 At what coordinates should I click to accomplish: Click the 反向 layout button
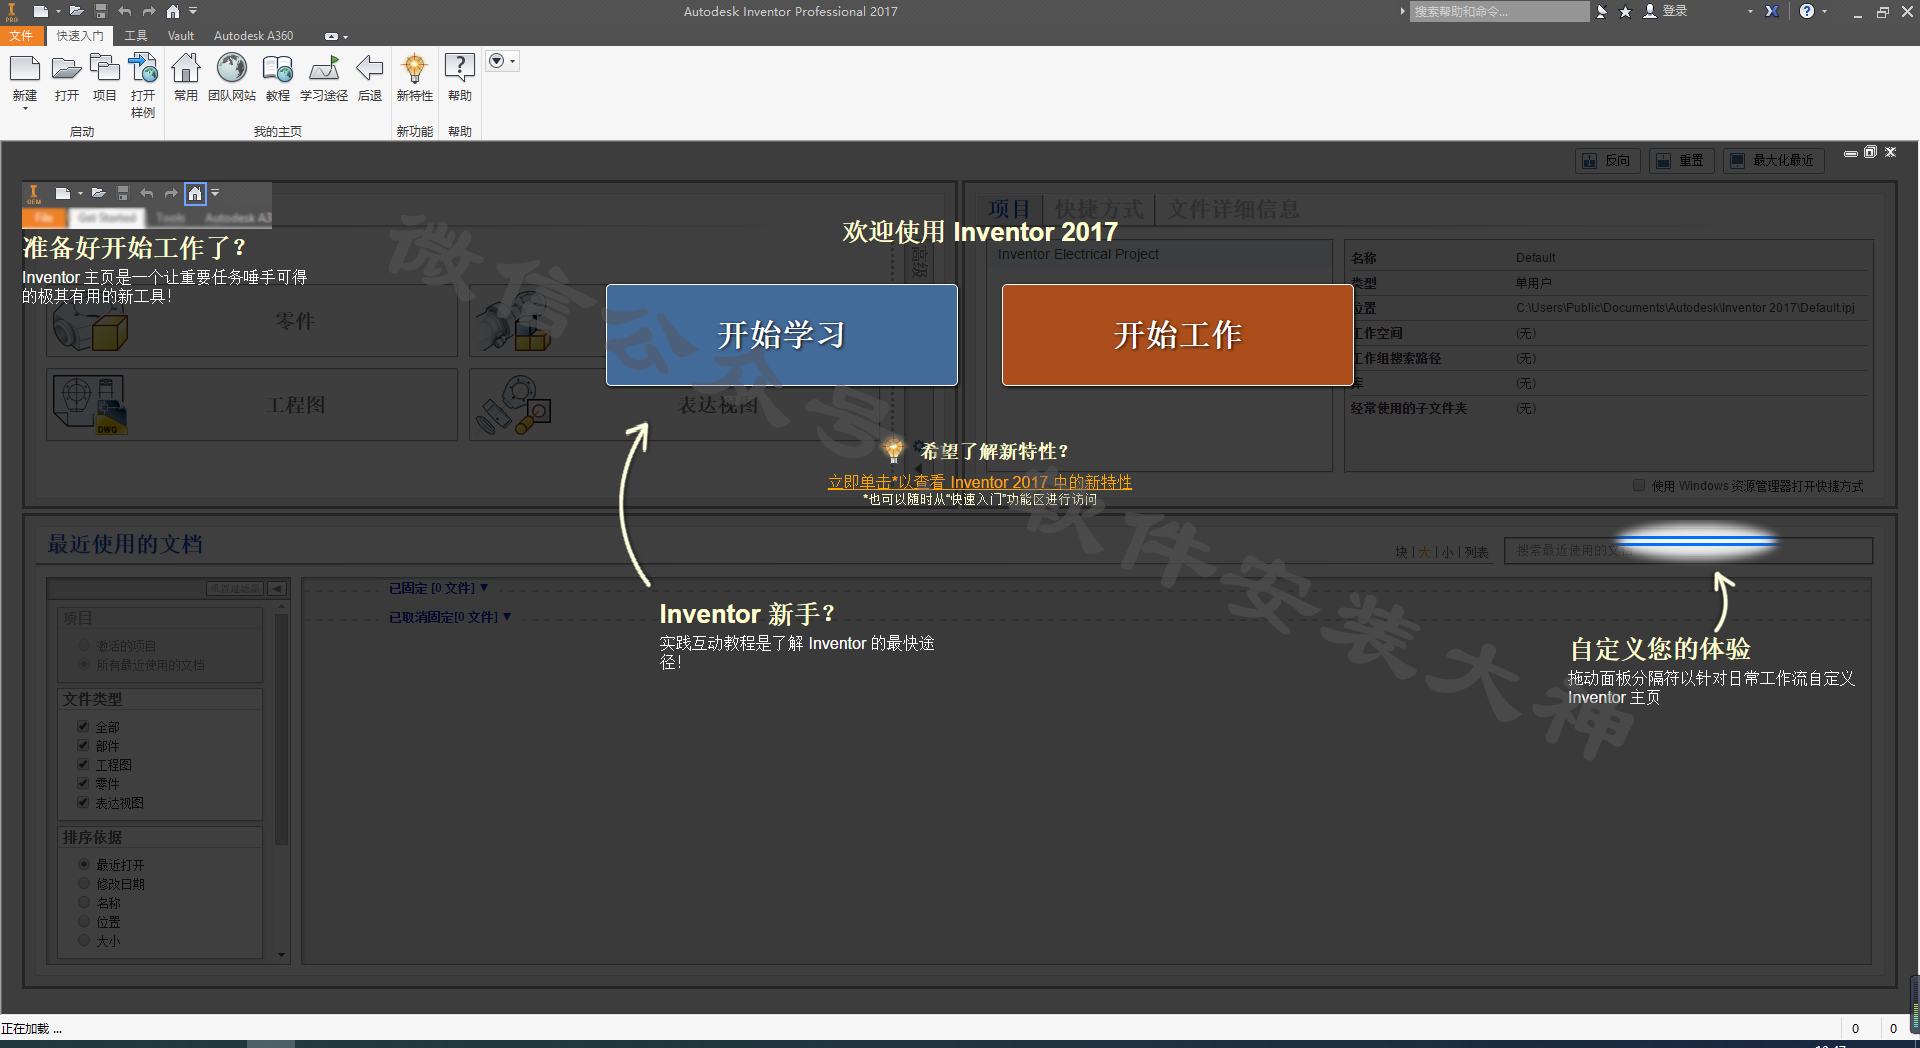click(x=1608, y=161)
